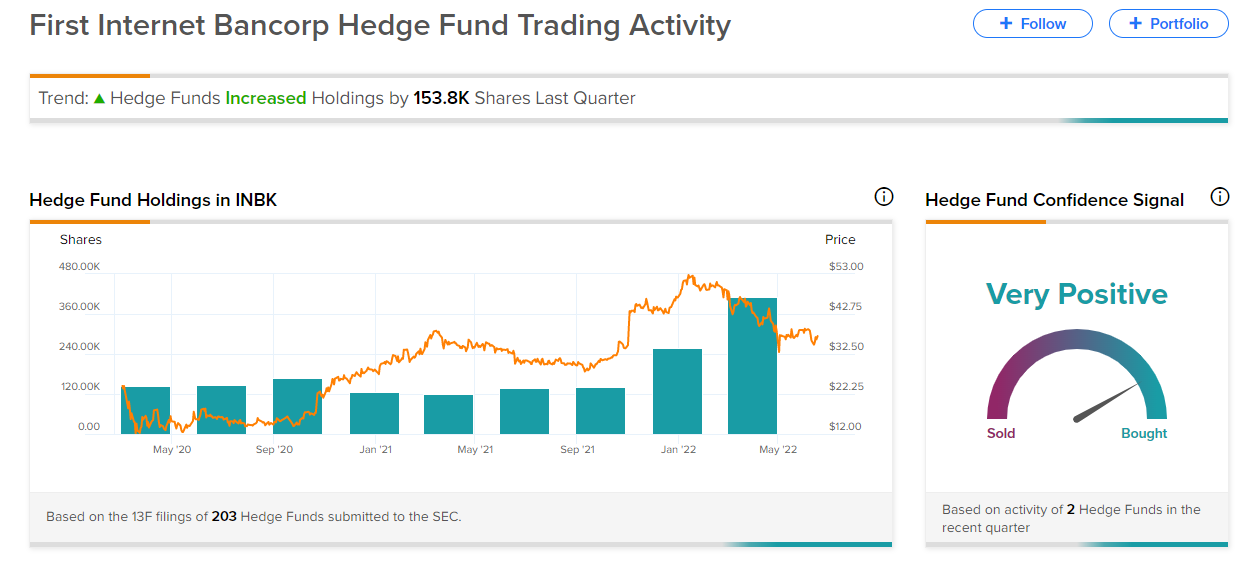Click the 'Shares' axis title
Image resolution: width=1251 pixels, height=582 pixels.
click(x=81, y=239)
